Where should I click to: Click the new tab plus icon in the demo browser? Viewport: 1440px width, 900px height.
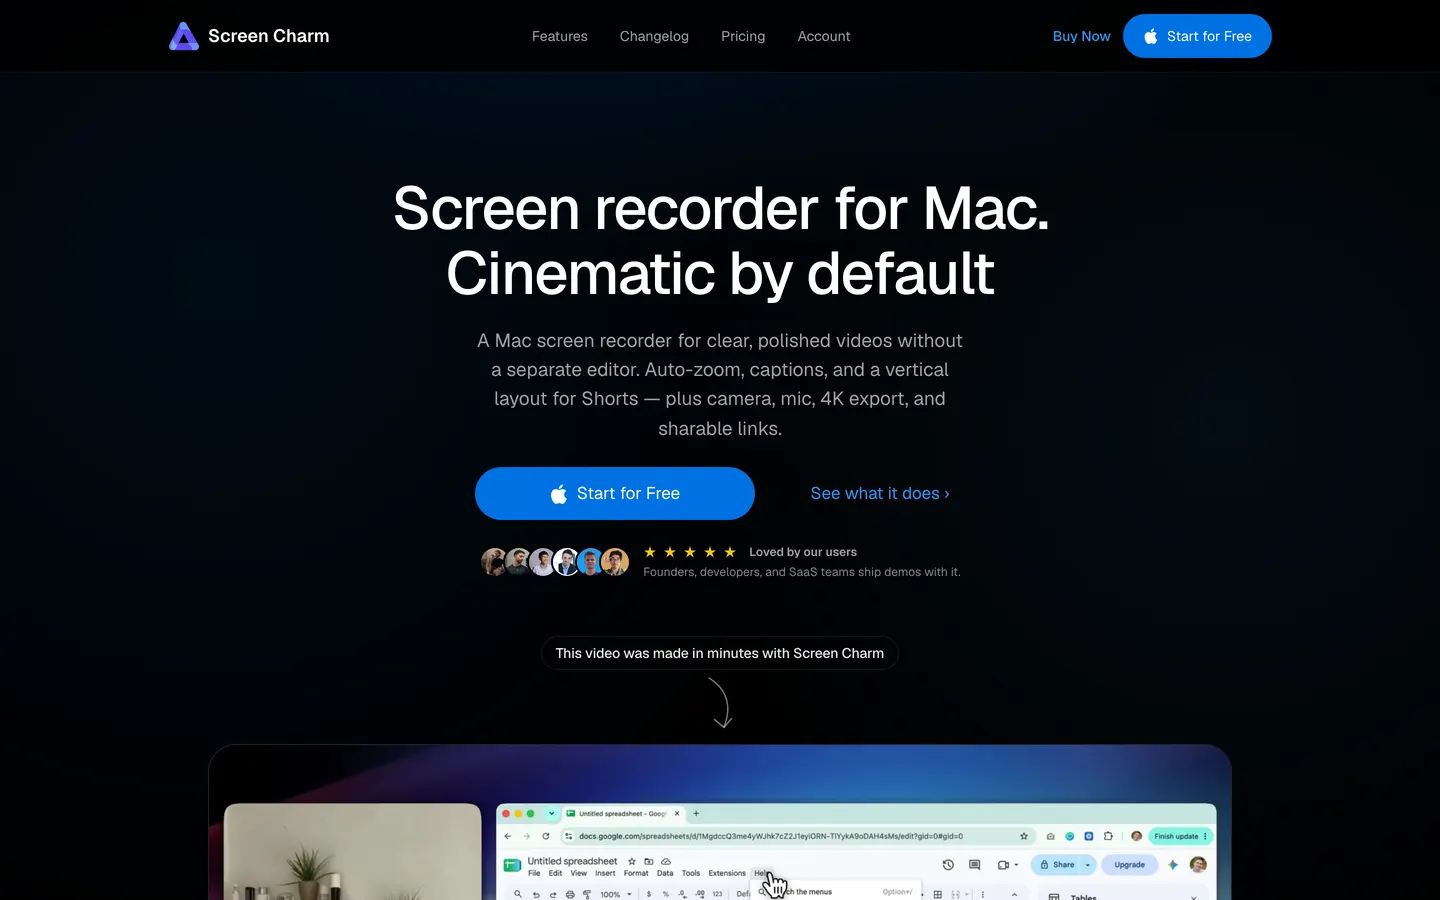(696, 813)
